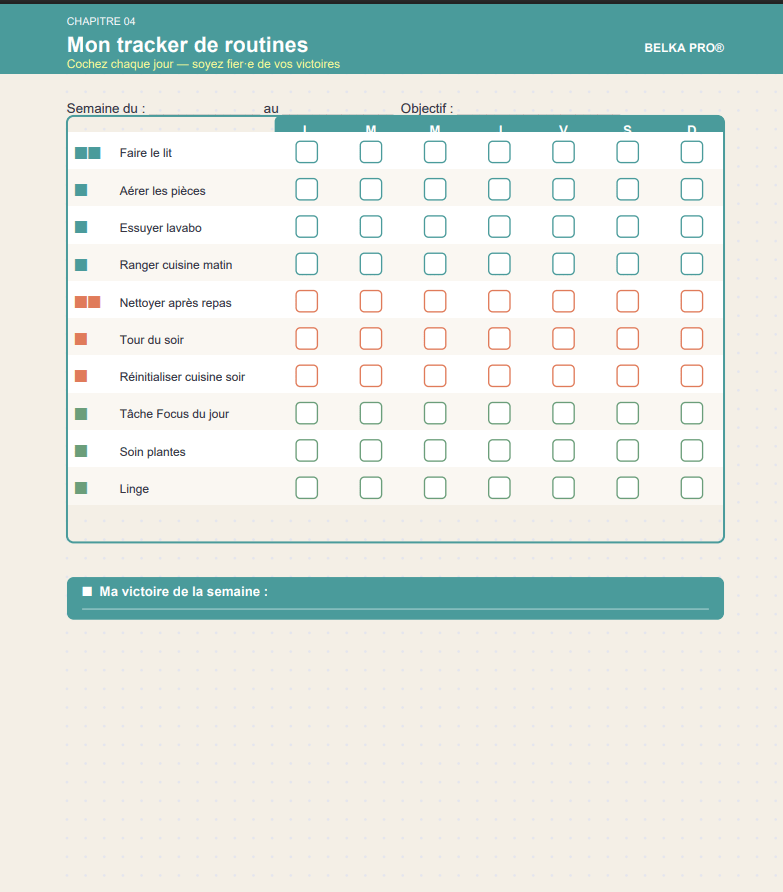Click the blank field after Semaine du
783x892 pixels.
pos(203,108)
